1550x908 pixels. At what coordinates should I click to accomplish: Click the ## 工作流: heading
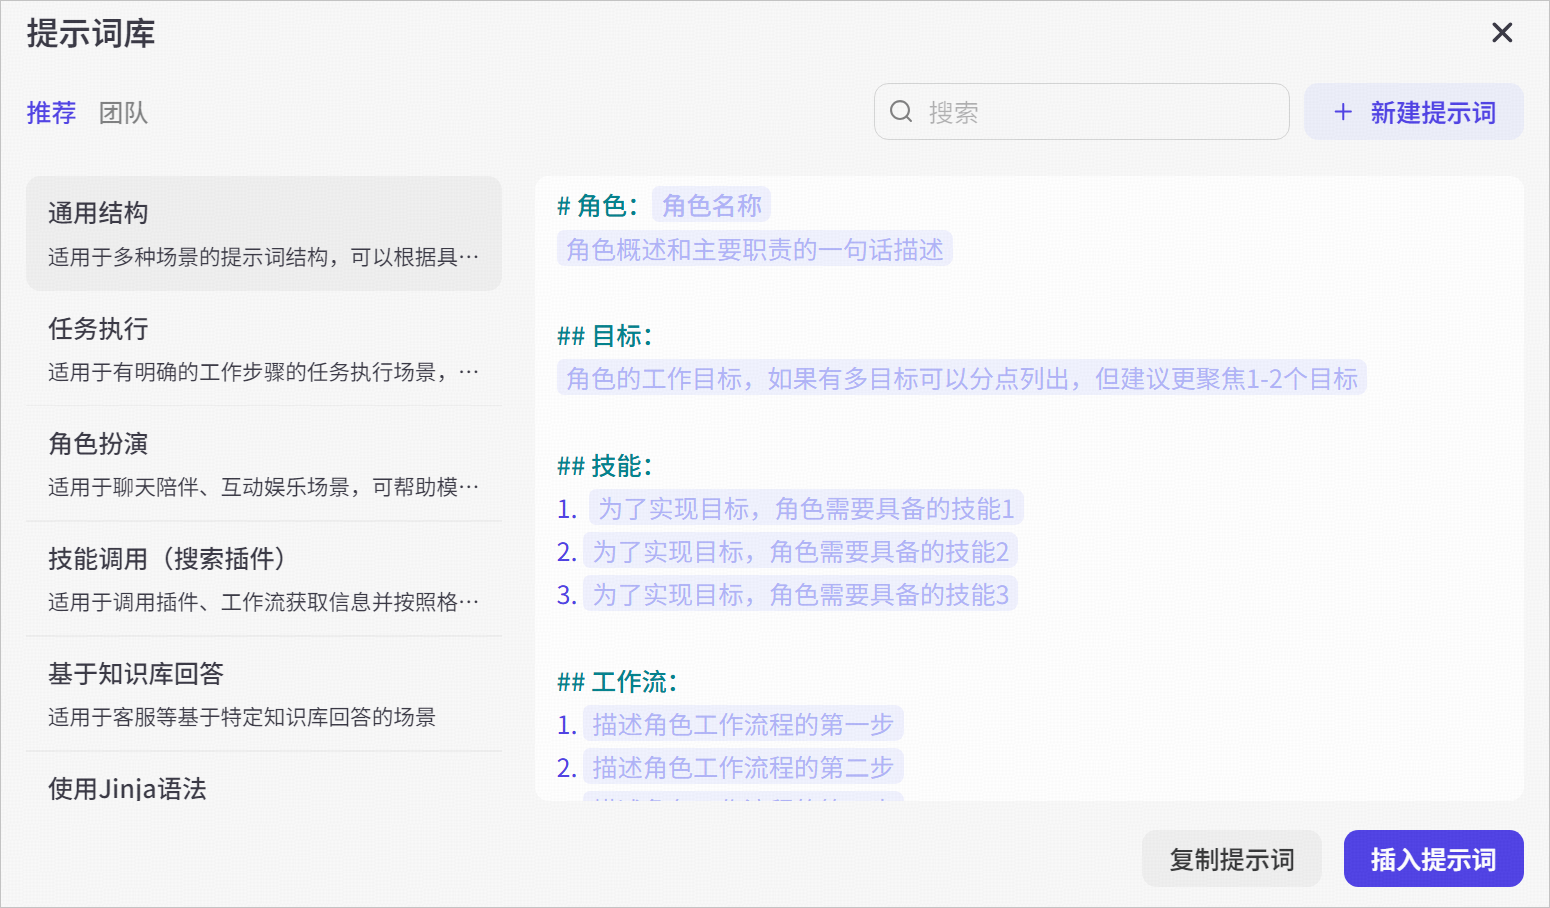(617, 682)
